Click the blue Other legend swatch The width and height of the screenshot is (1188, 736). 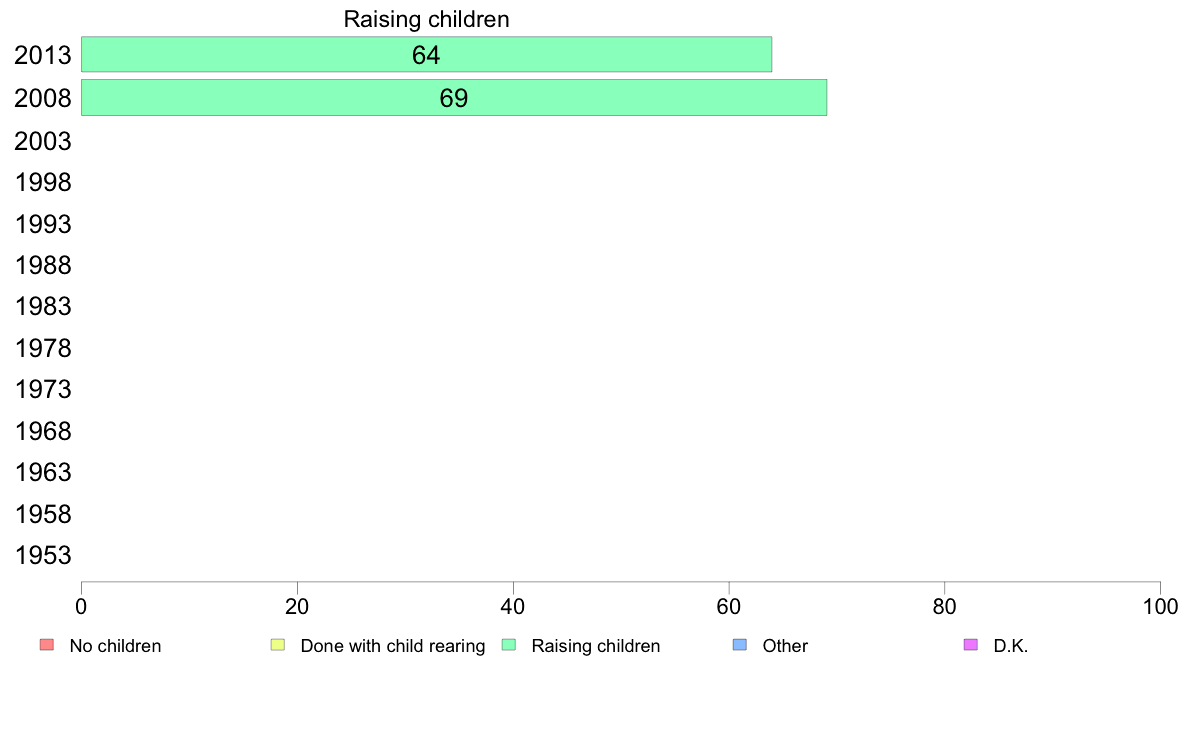point(740,645)
